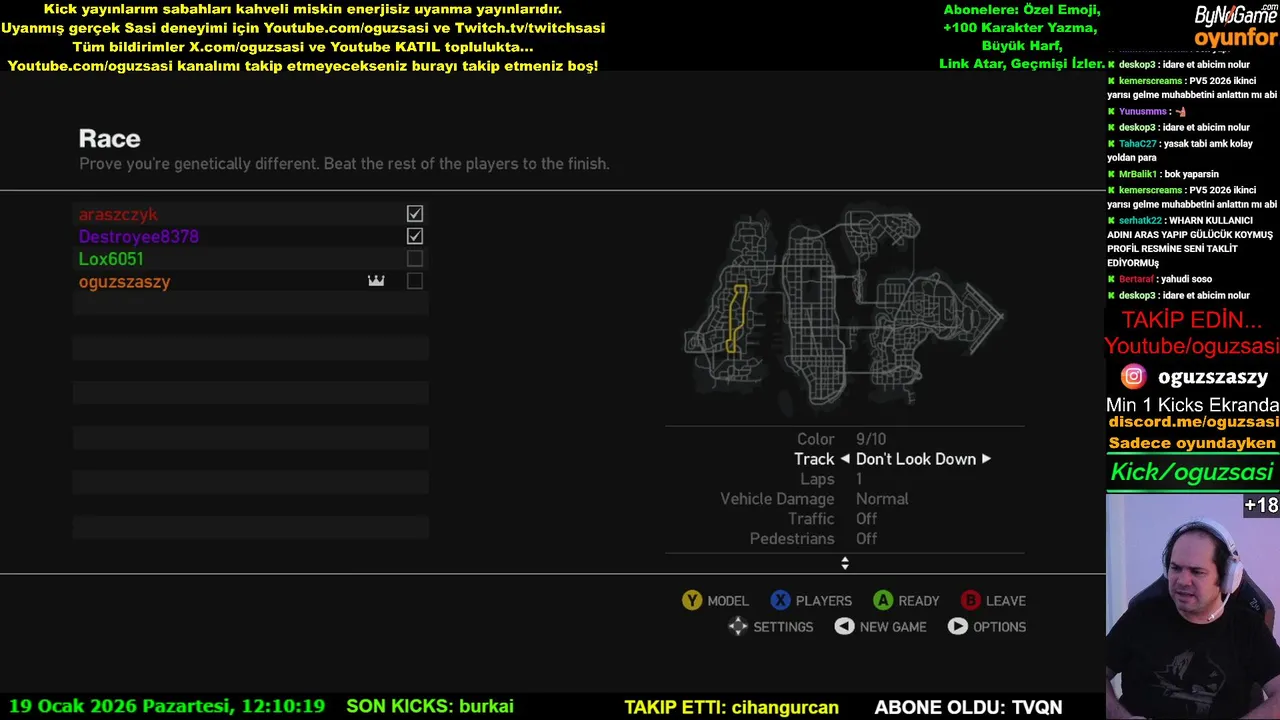Select next track with right arrow
This screenshot has height=720, width=1280.
pyautogui.click(x=986, y=459)
